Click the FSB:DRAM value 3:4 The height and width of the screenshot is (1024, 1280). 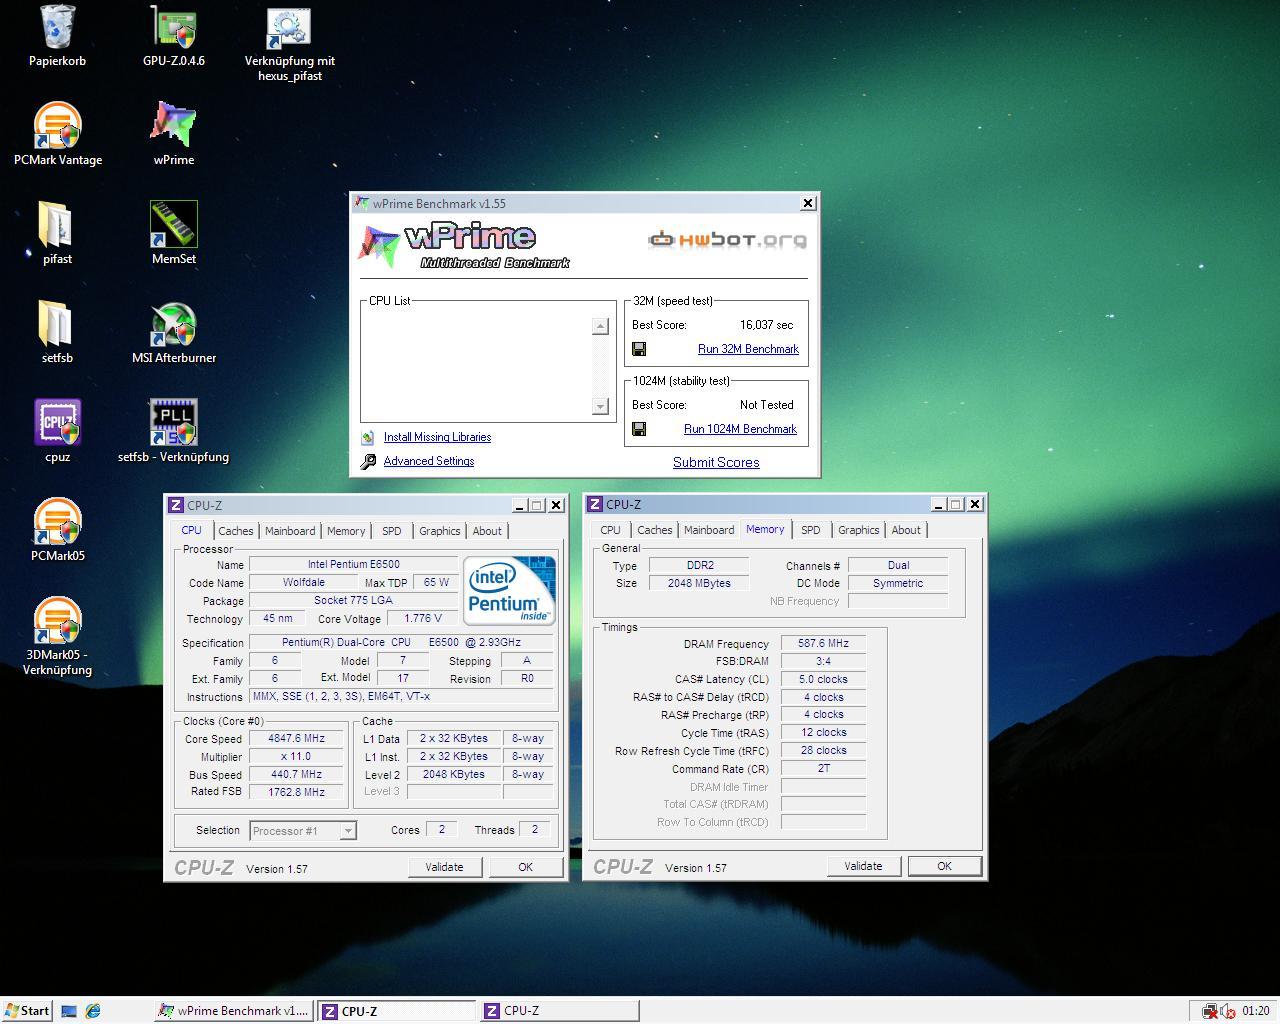click(823, 661)
